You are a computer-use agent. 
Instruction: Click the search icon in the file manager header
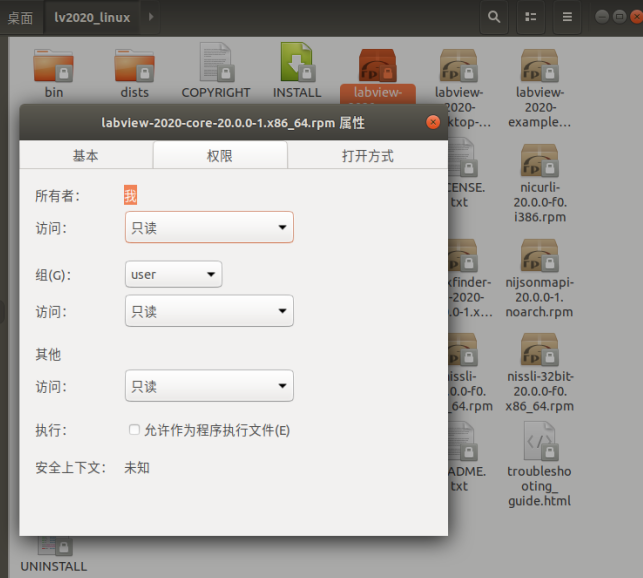coord(494,17)
